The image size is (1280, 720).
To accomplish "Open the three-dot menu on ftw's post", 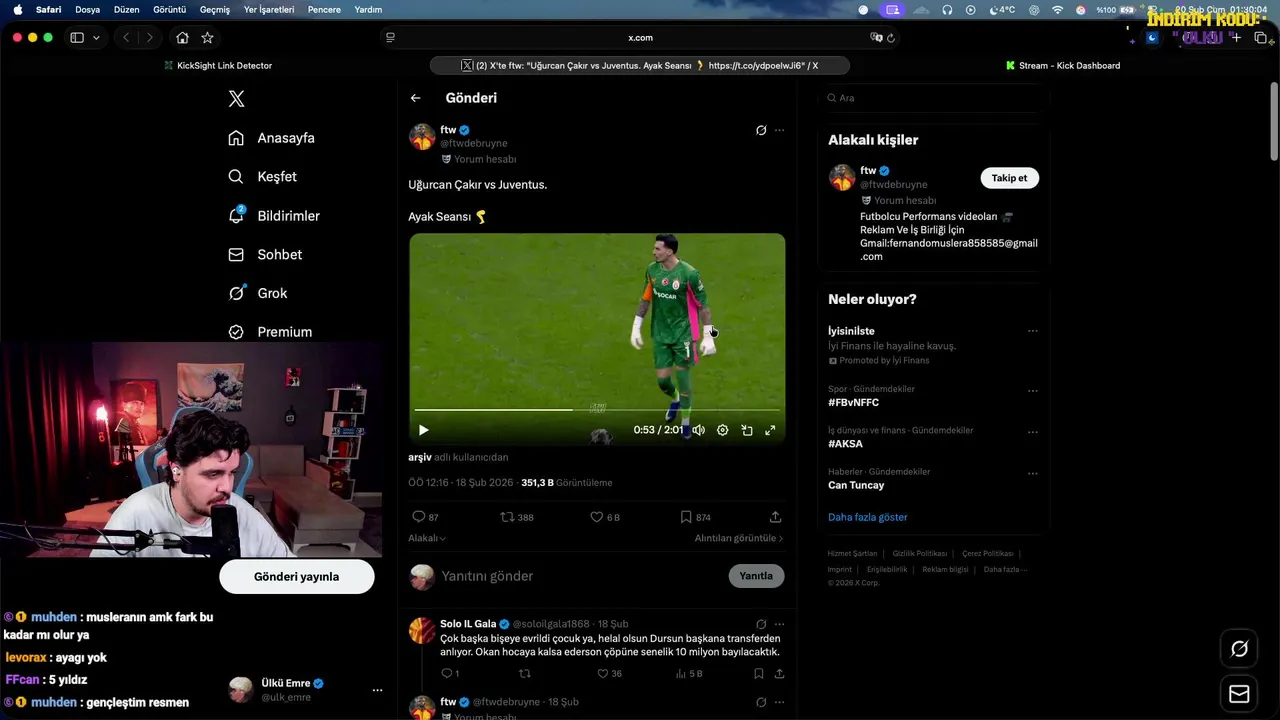I will click(x=779, y=130).
